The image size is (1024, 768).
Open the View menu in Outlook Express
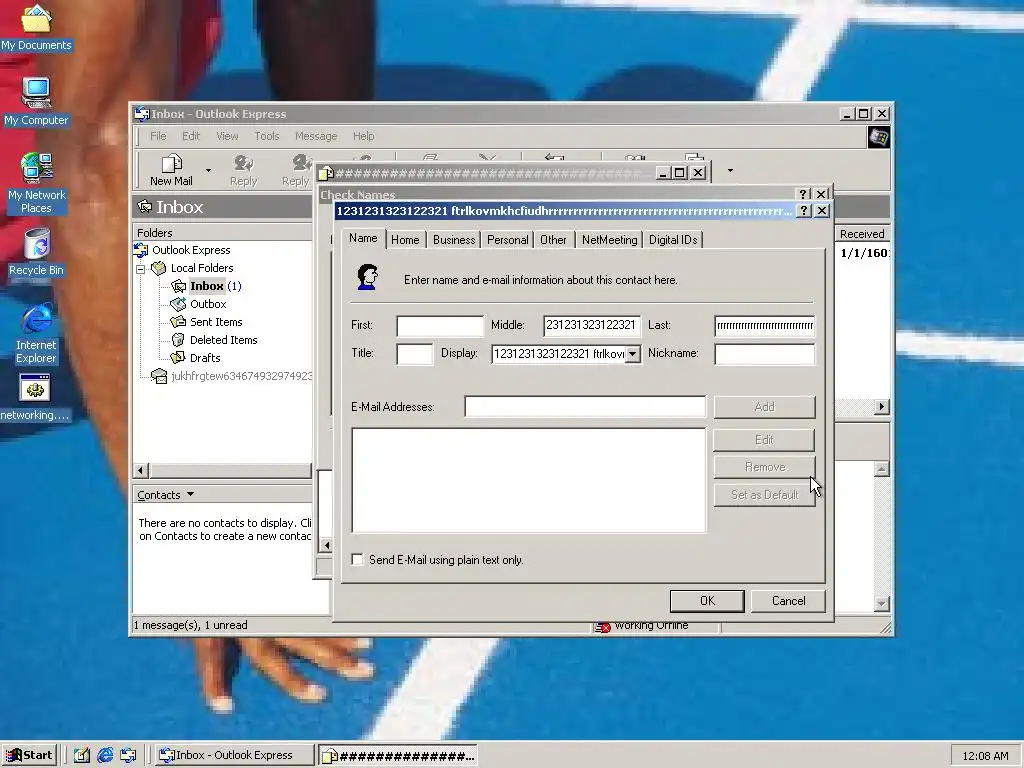[x=227, y=136]
